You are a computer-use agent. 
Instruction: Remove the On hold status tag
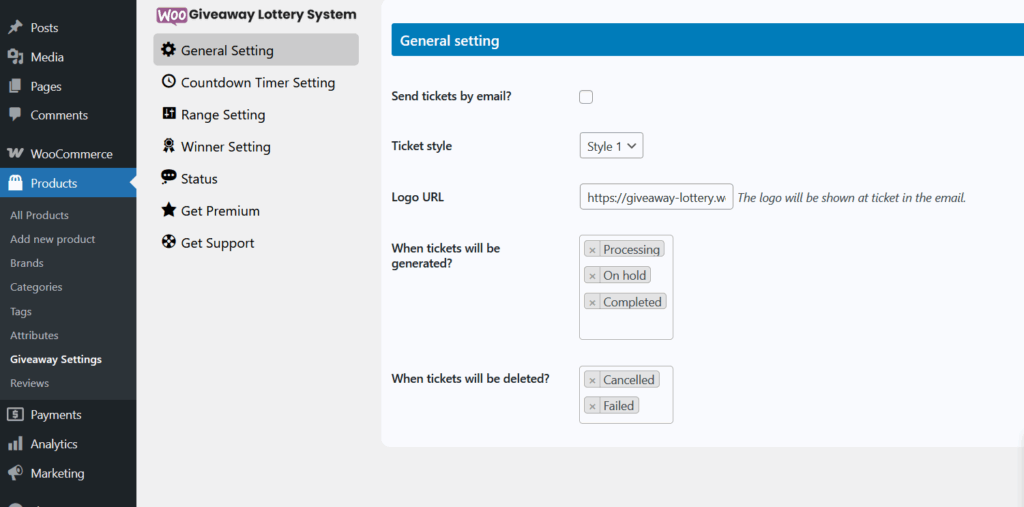tap(592, 276)
